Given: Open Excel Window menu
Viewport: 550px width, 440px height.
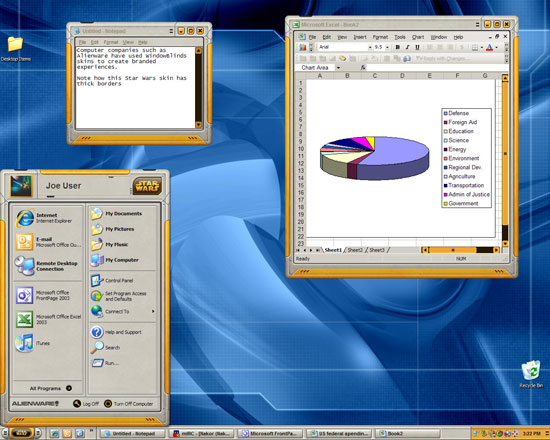Looking at the screenshot, I should (439, 37).
